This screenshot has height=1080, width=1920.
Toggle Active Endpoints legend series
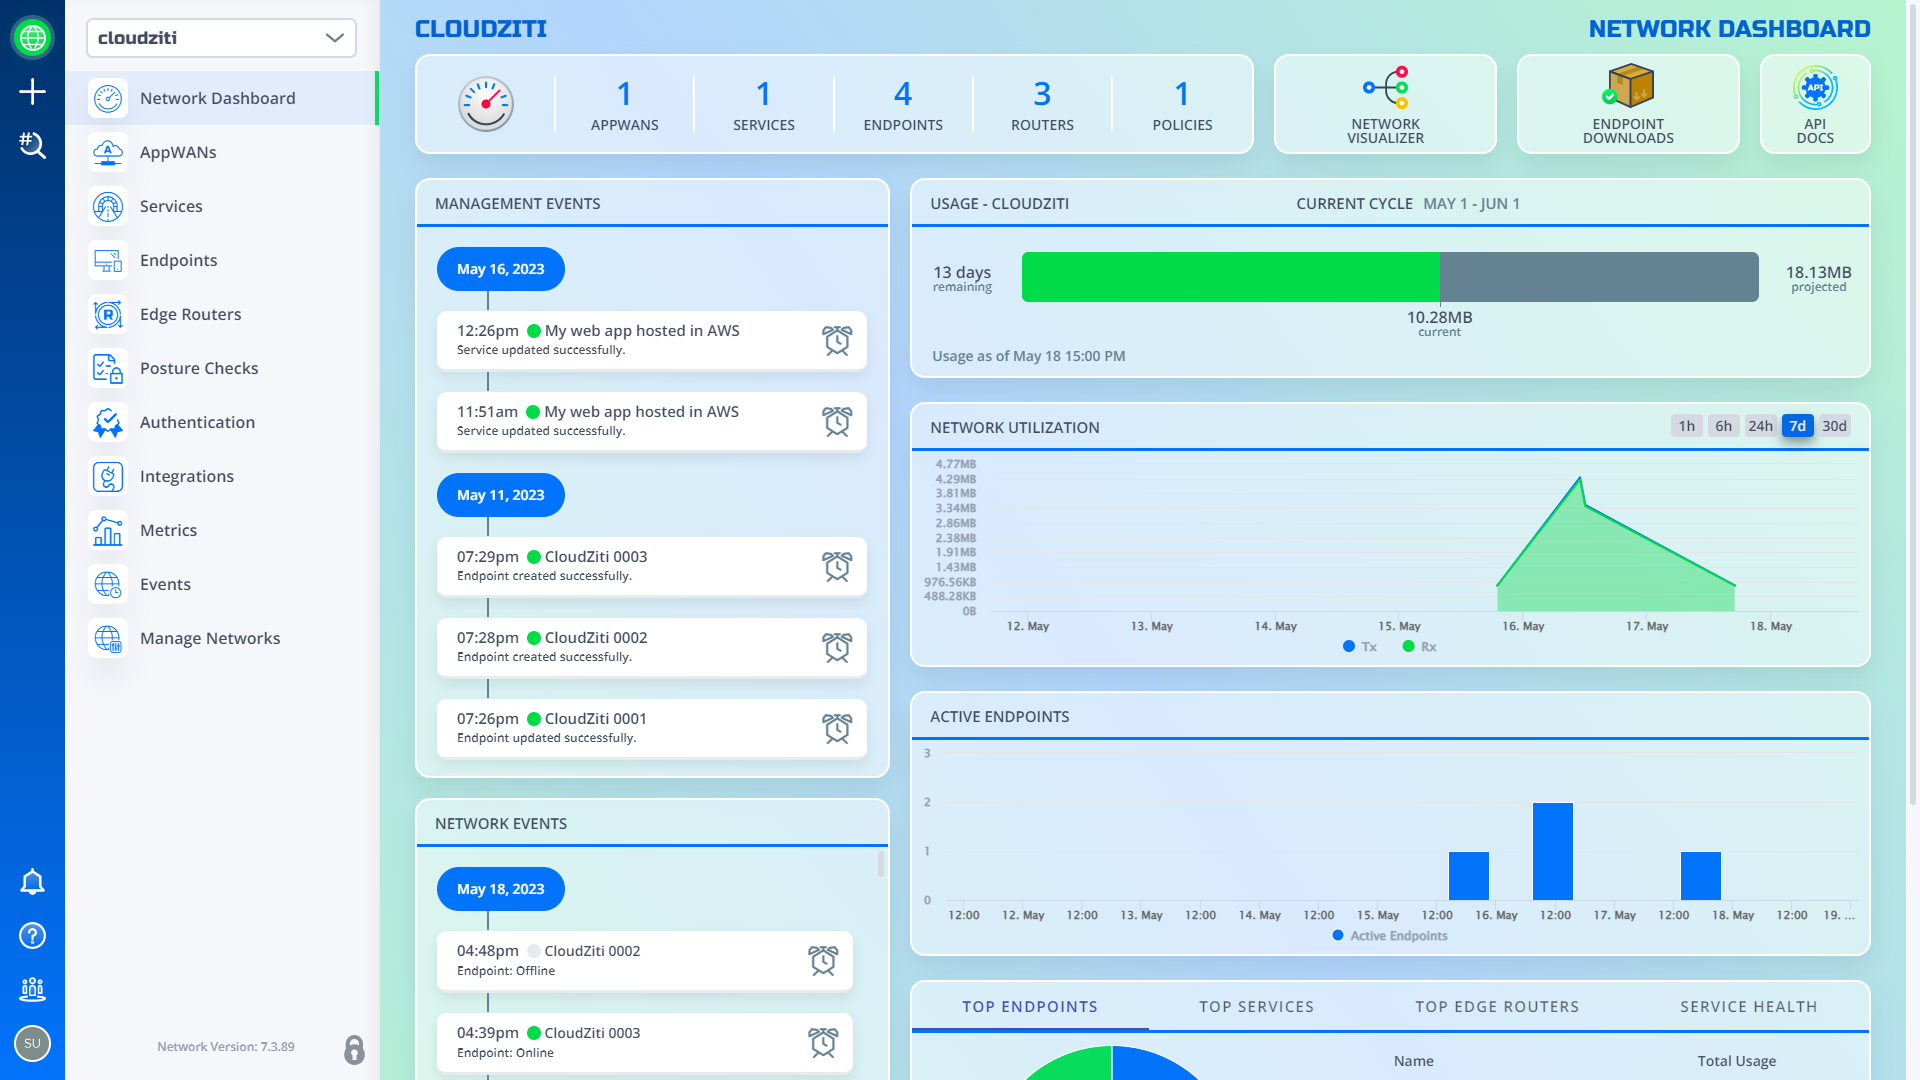(1390, 936)
